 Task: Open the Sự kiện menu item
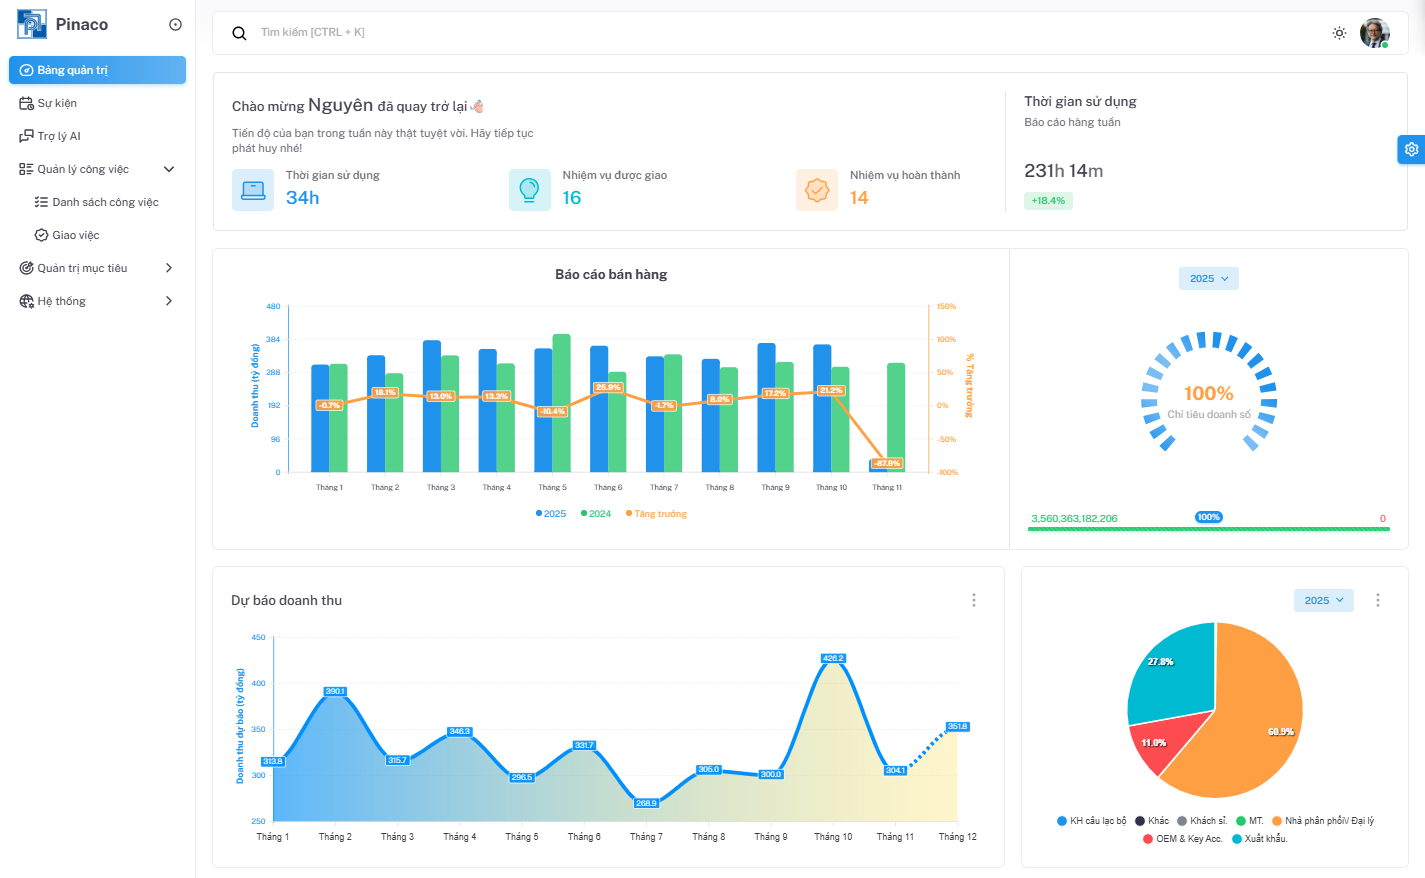[57, 103]
